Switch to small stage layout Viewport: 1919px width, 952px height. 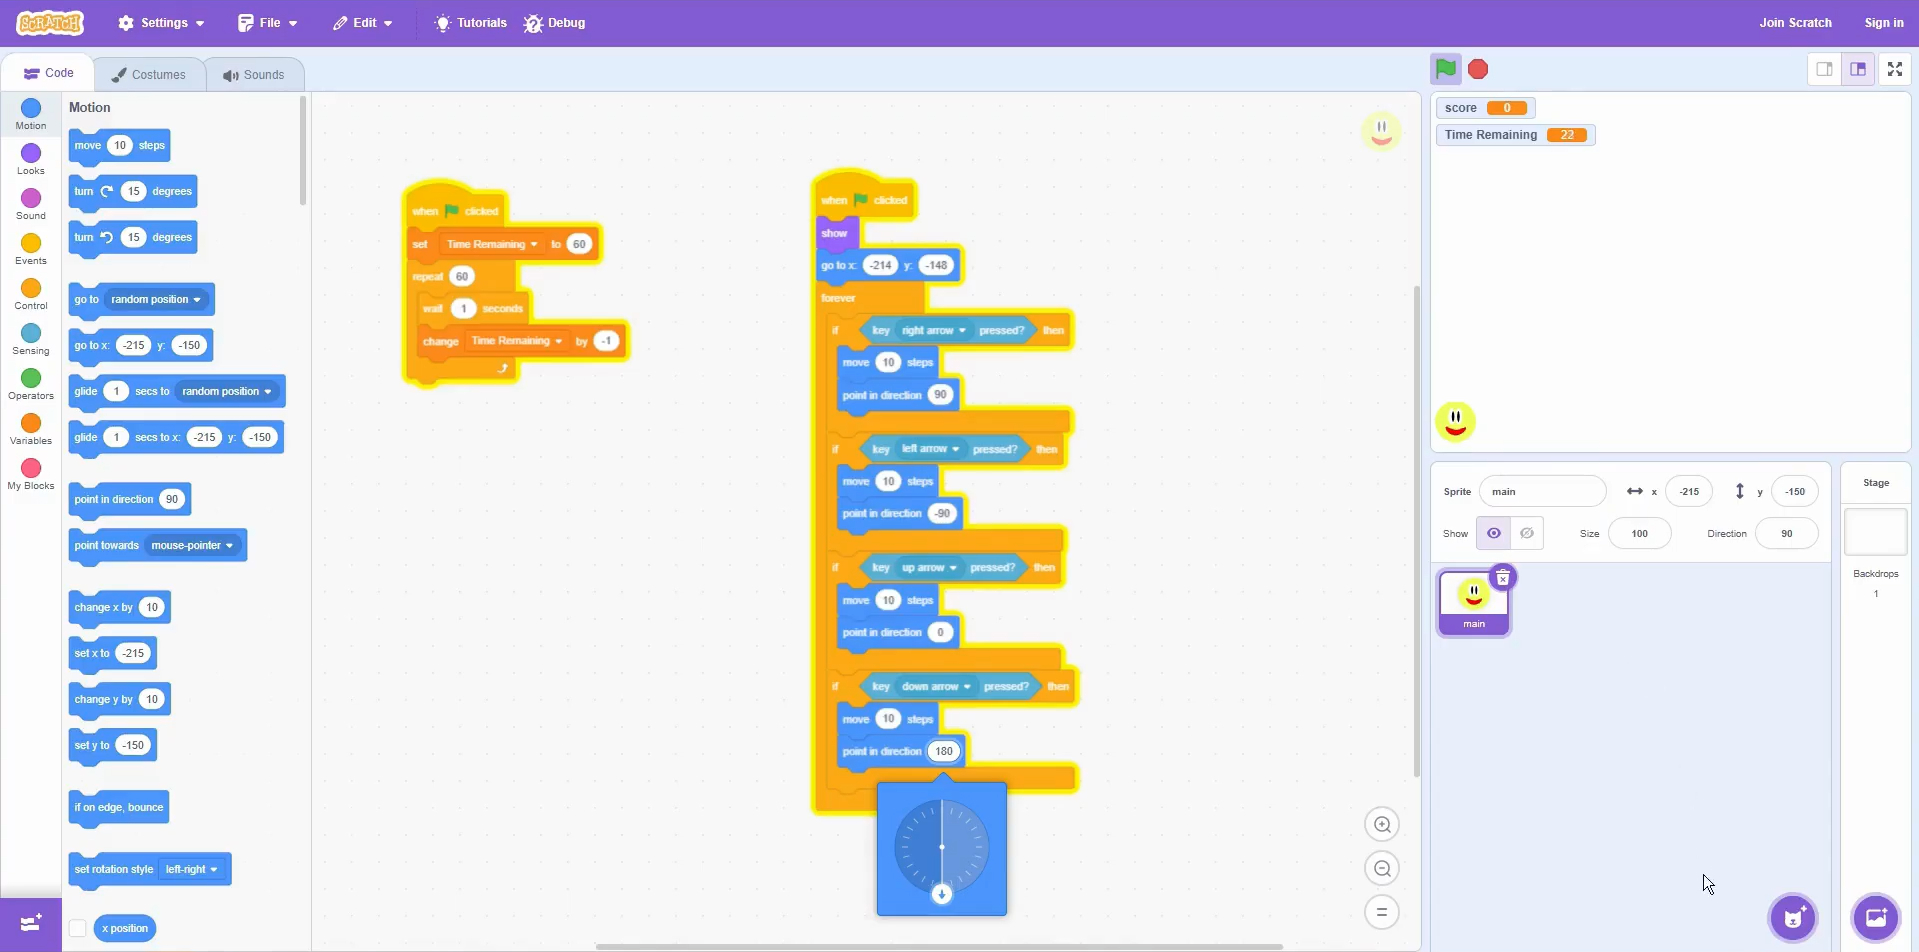1824,69
